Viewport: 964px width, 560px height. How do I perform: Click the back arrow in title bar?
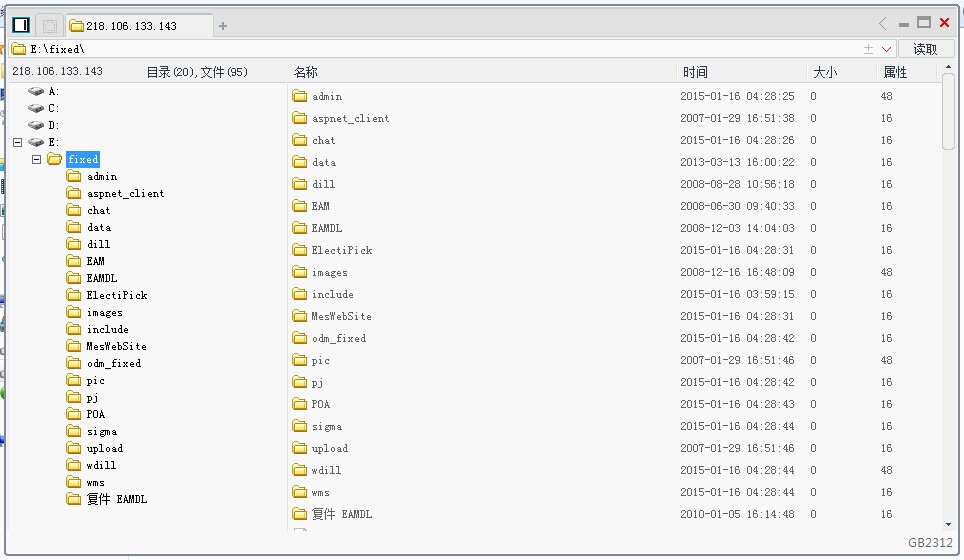(x=883, y=23)
